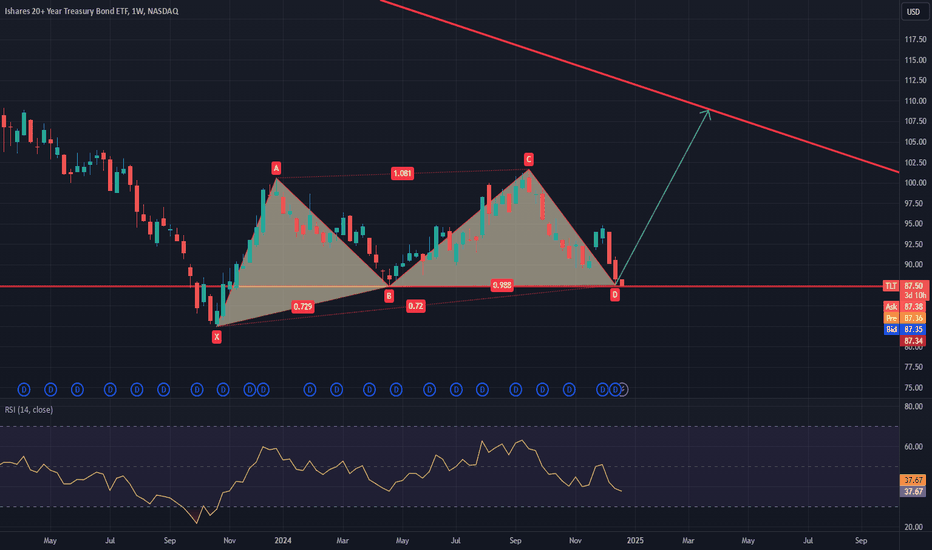Select the green projection arrow

coord(663,196)
